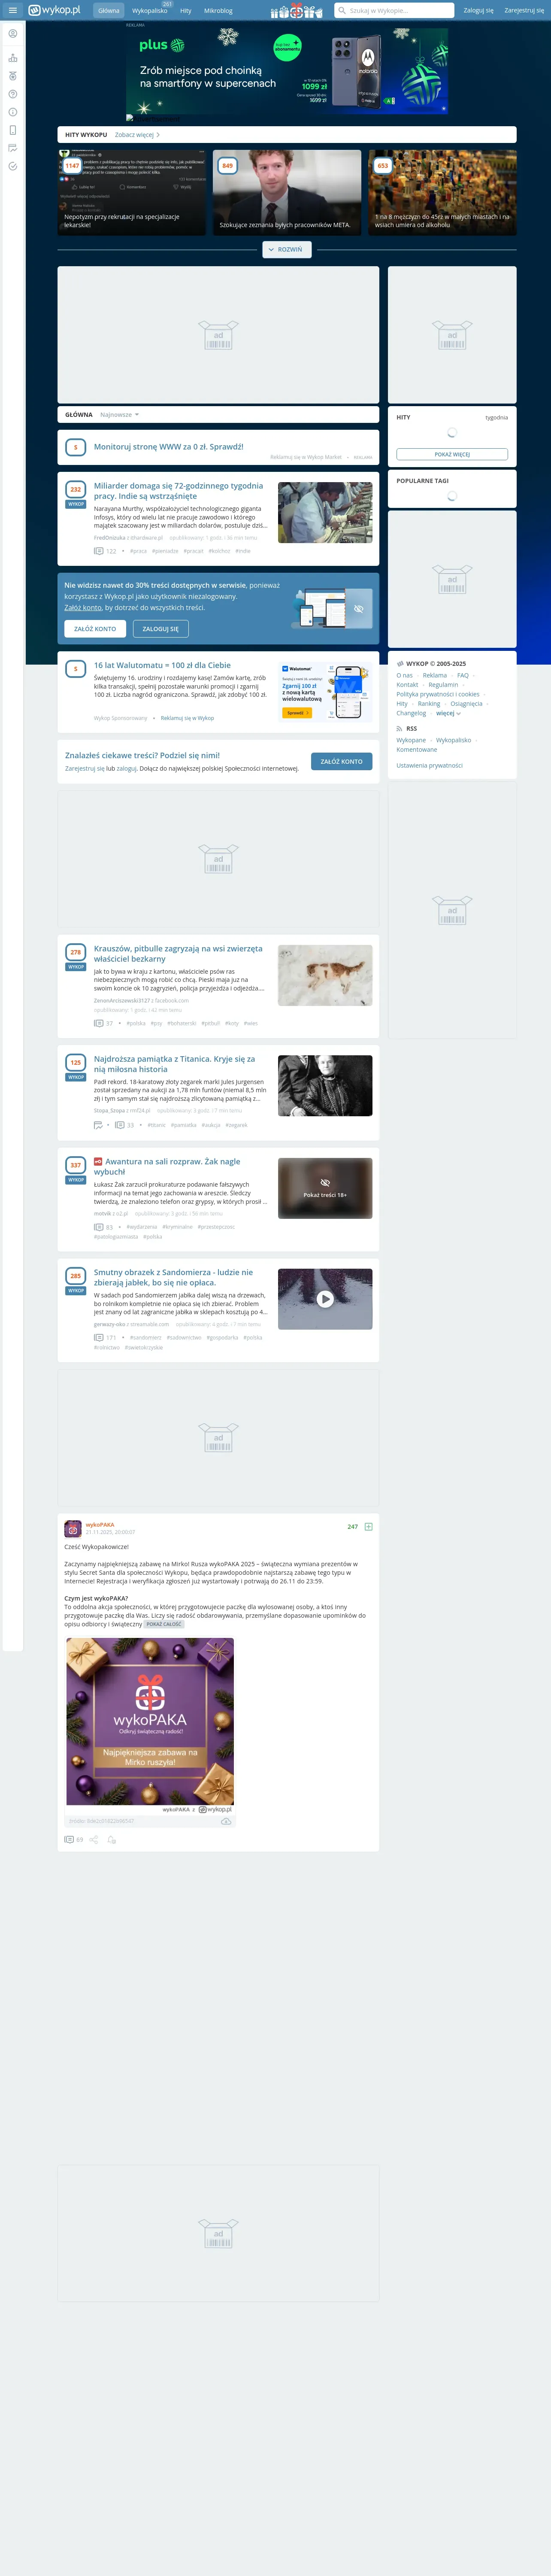Open the comments icon with 69 on wykoPAKA post
Image resolution: width=551 pixels, height=2576 pixels.
69,1839
